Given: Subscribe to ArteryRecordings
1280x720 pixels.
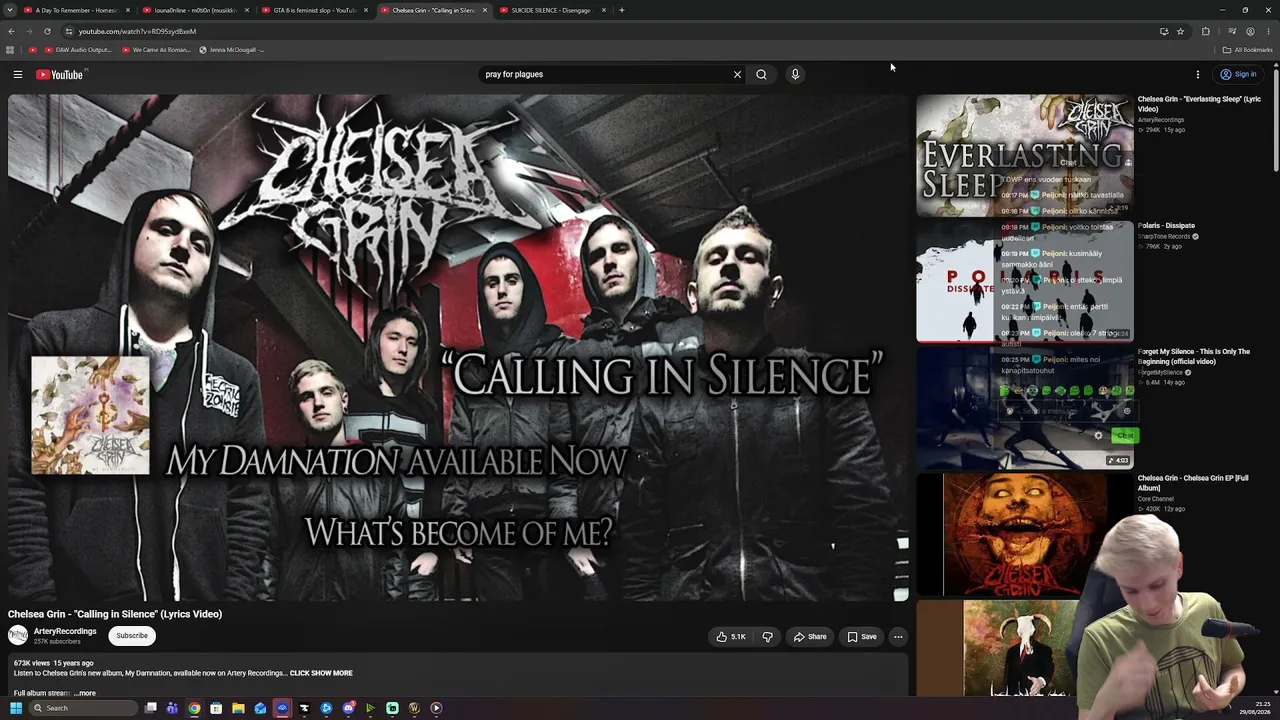Looking at the screenshot, I should pyautogui.click(x=132, y=635).
